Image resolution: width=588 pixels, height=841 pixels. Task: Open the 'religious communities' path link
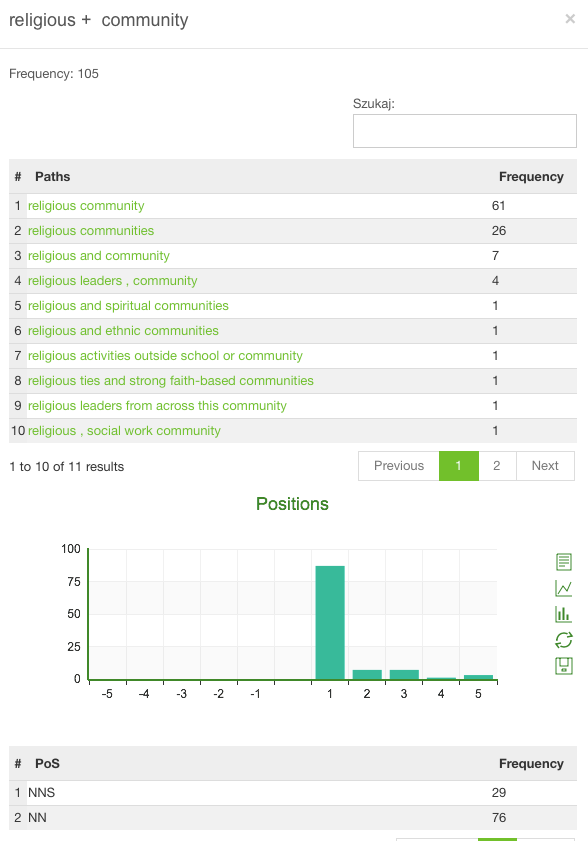point(91,231)
